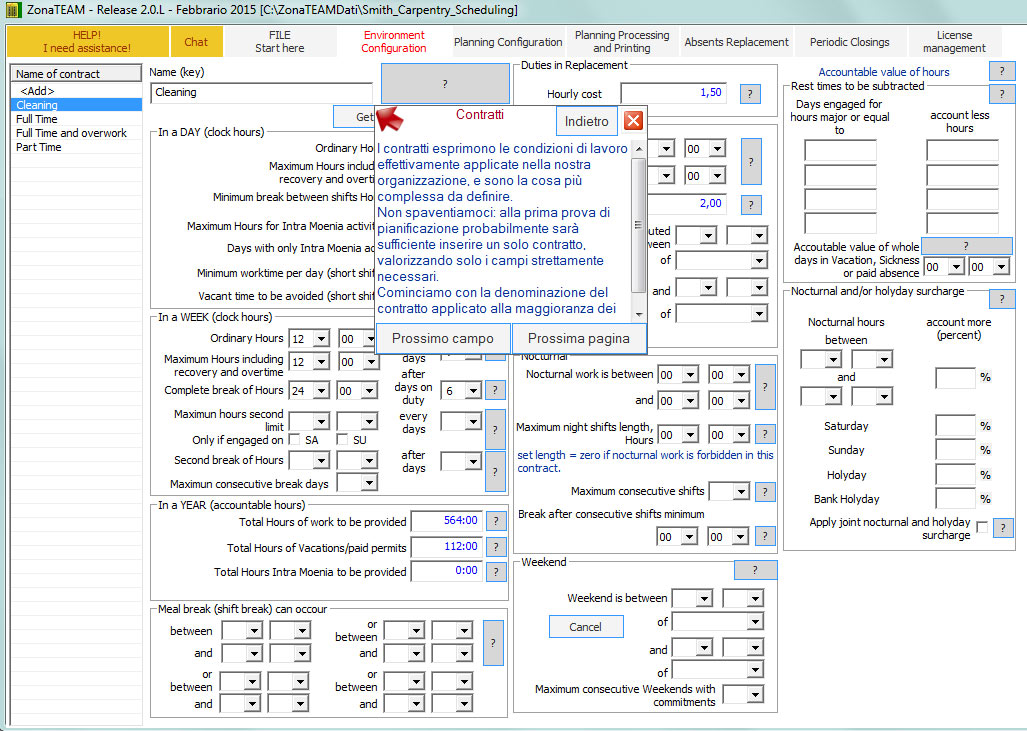1027x731 pixels.
Task: Click Total Hours of work field 564:00
Action: 447,521
